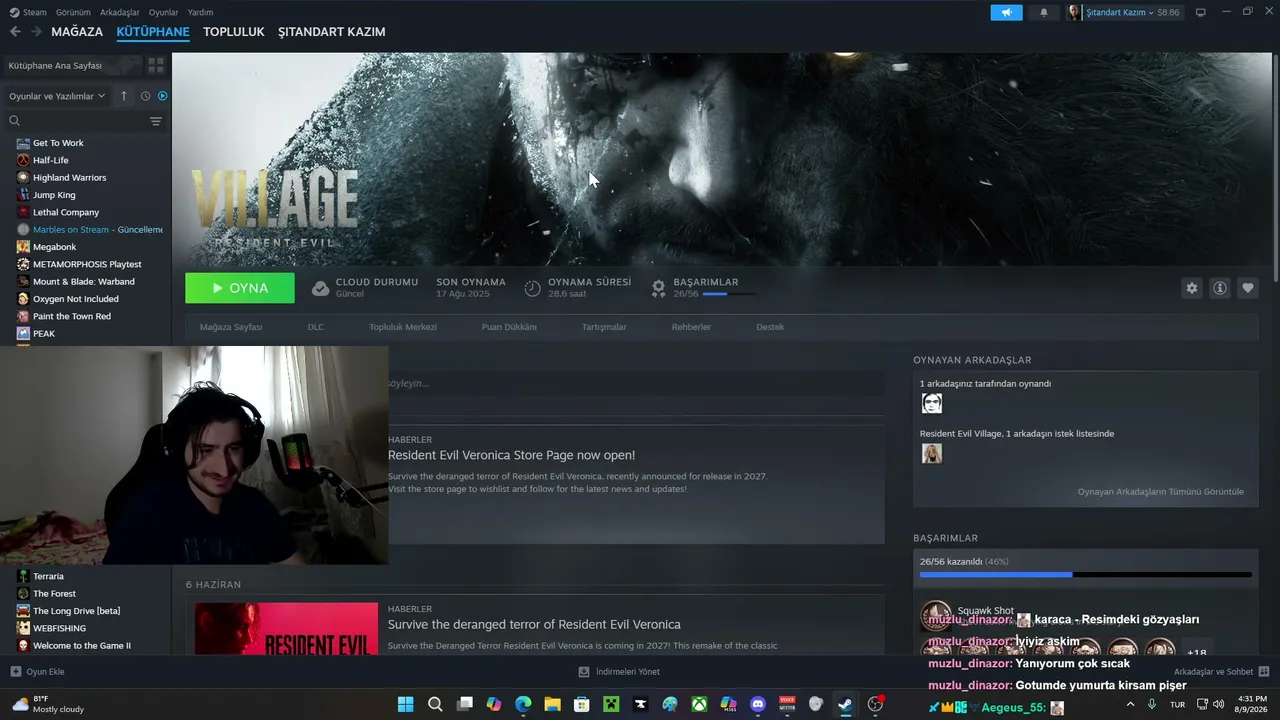
Task: Click the cloud status icon
Action: [x=320, y=288]
